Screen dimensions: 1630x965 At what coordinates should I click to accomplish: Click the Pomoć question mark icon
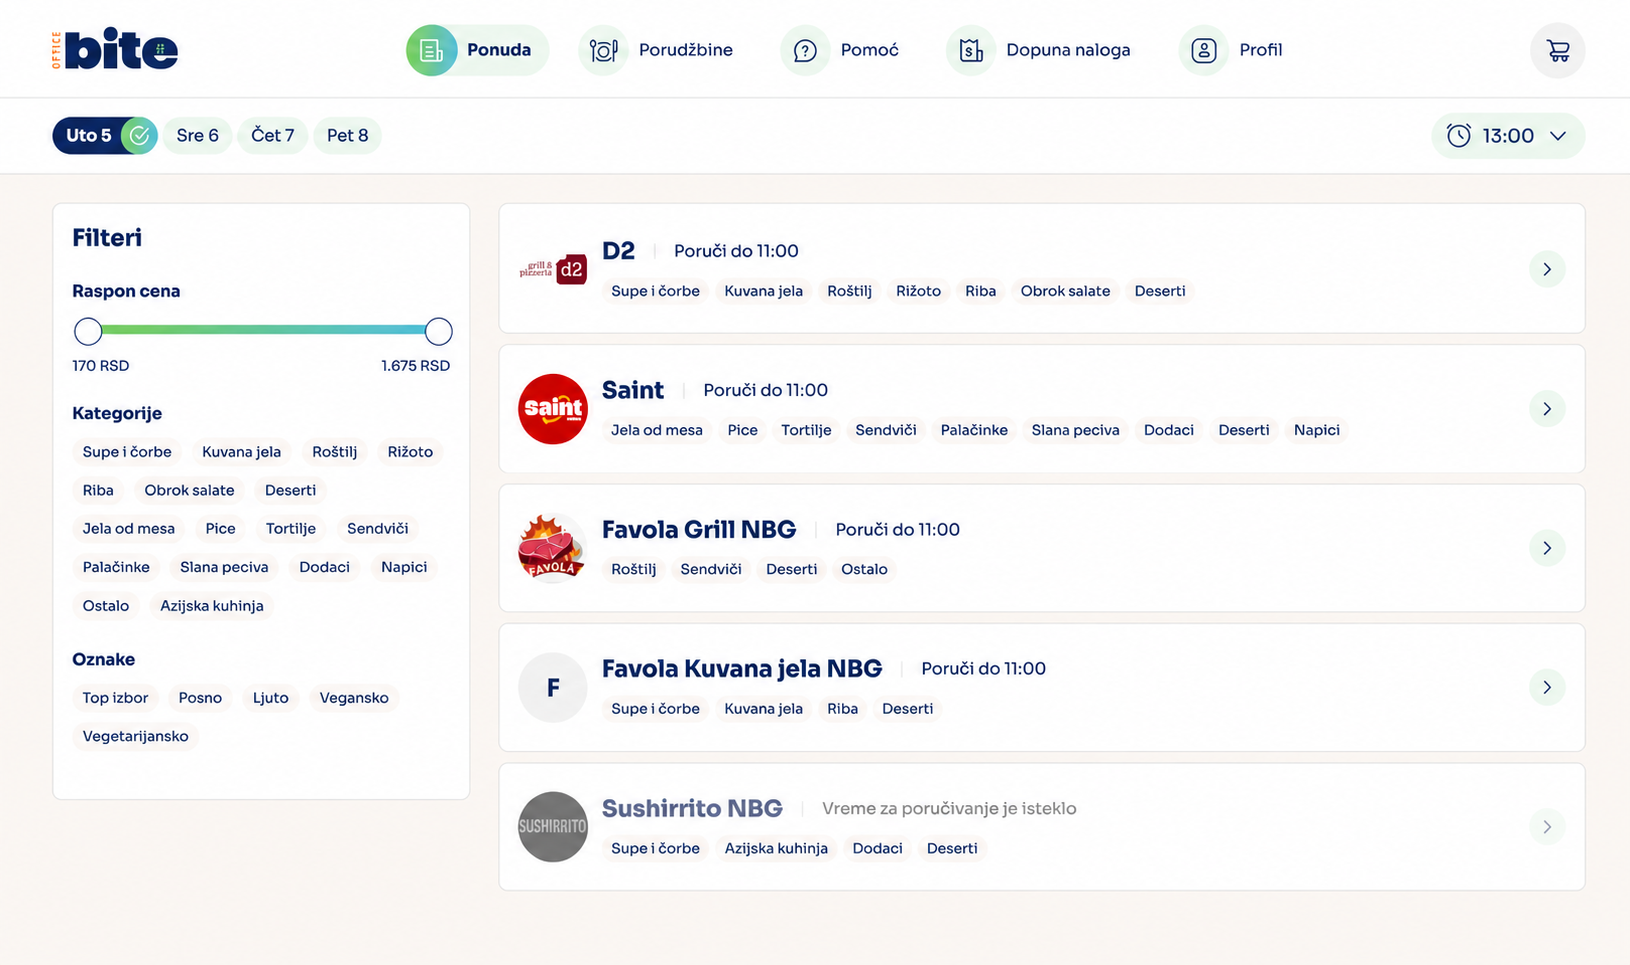tap(805, 50)
